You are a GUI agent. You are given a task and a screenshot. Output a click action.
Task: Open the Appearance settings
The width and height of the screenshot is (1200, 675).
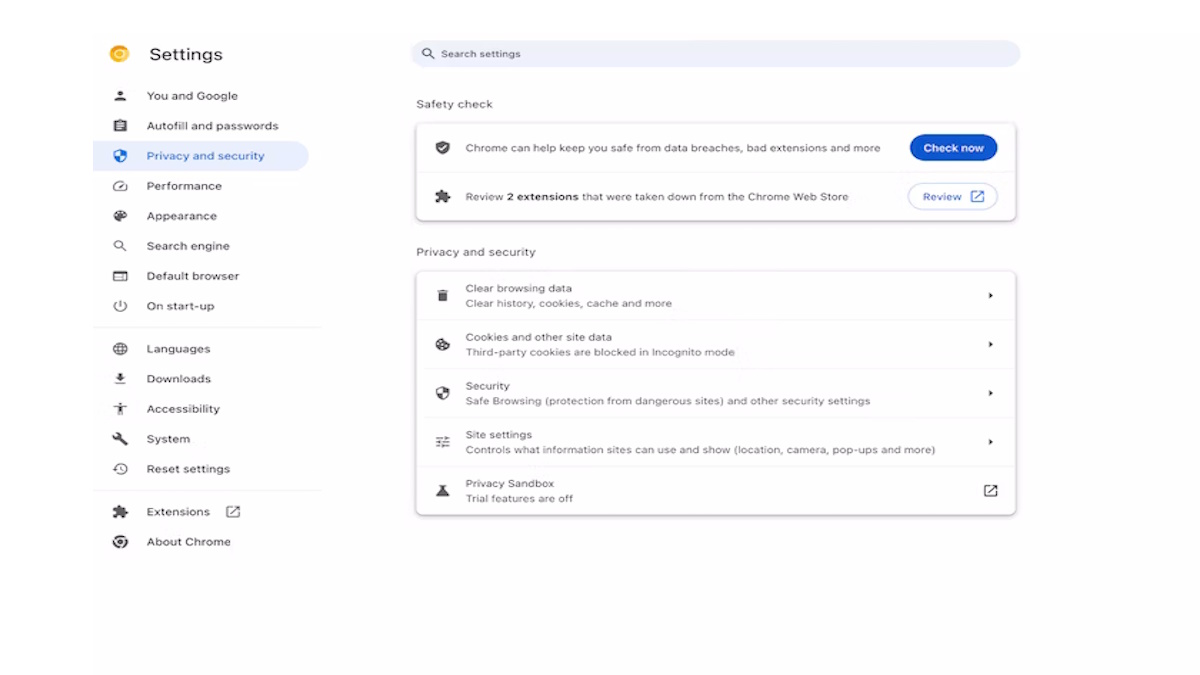[x=181, y=216]
